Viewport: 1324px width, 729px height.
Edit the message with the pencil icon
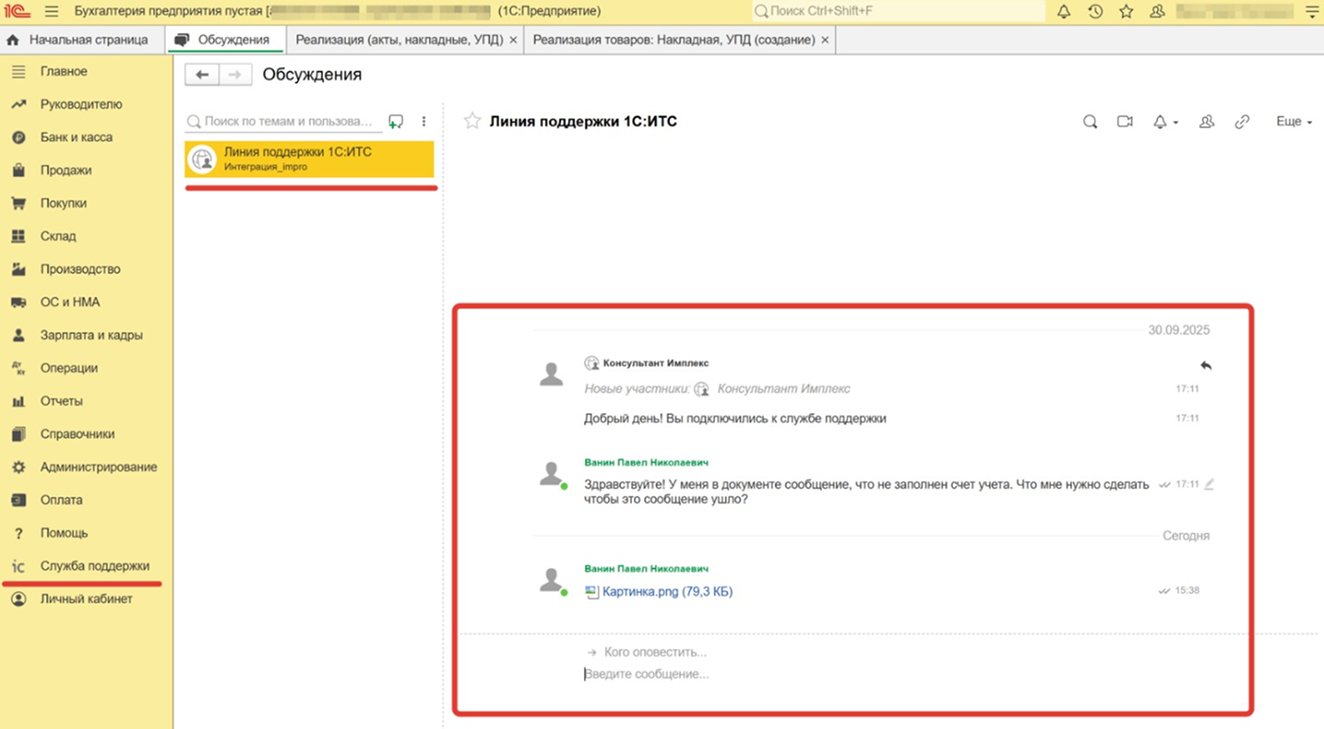(x=1209, y=484)
